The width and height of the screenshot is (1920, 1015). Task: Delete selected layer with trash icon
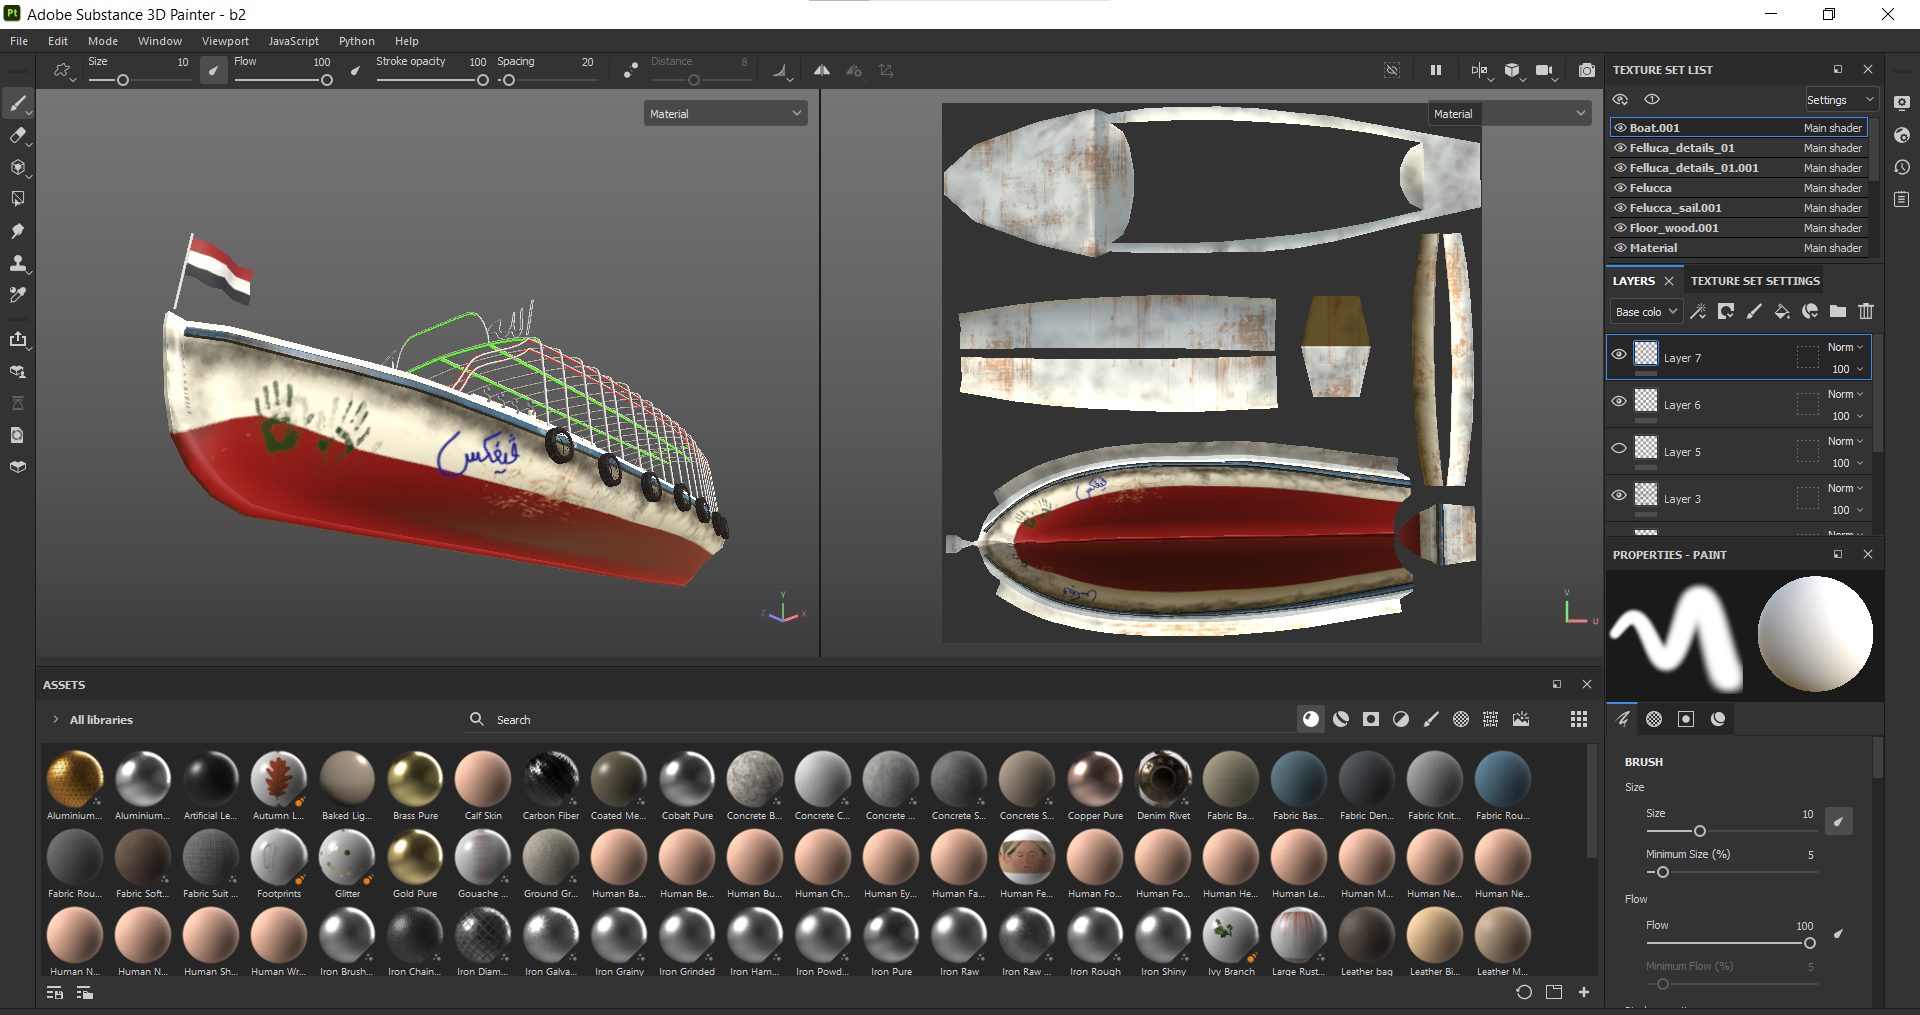pyautogui.click(x=1866, y=311)
